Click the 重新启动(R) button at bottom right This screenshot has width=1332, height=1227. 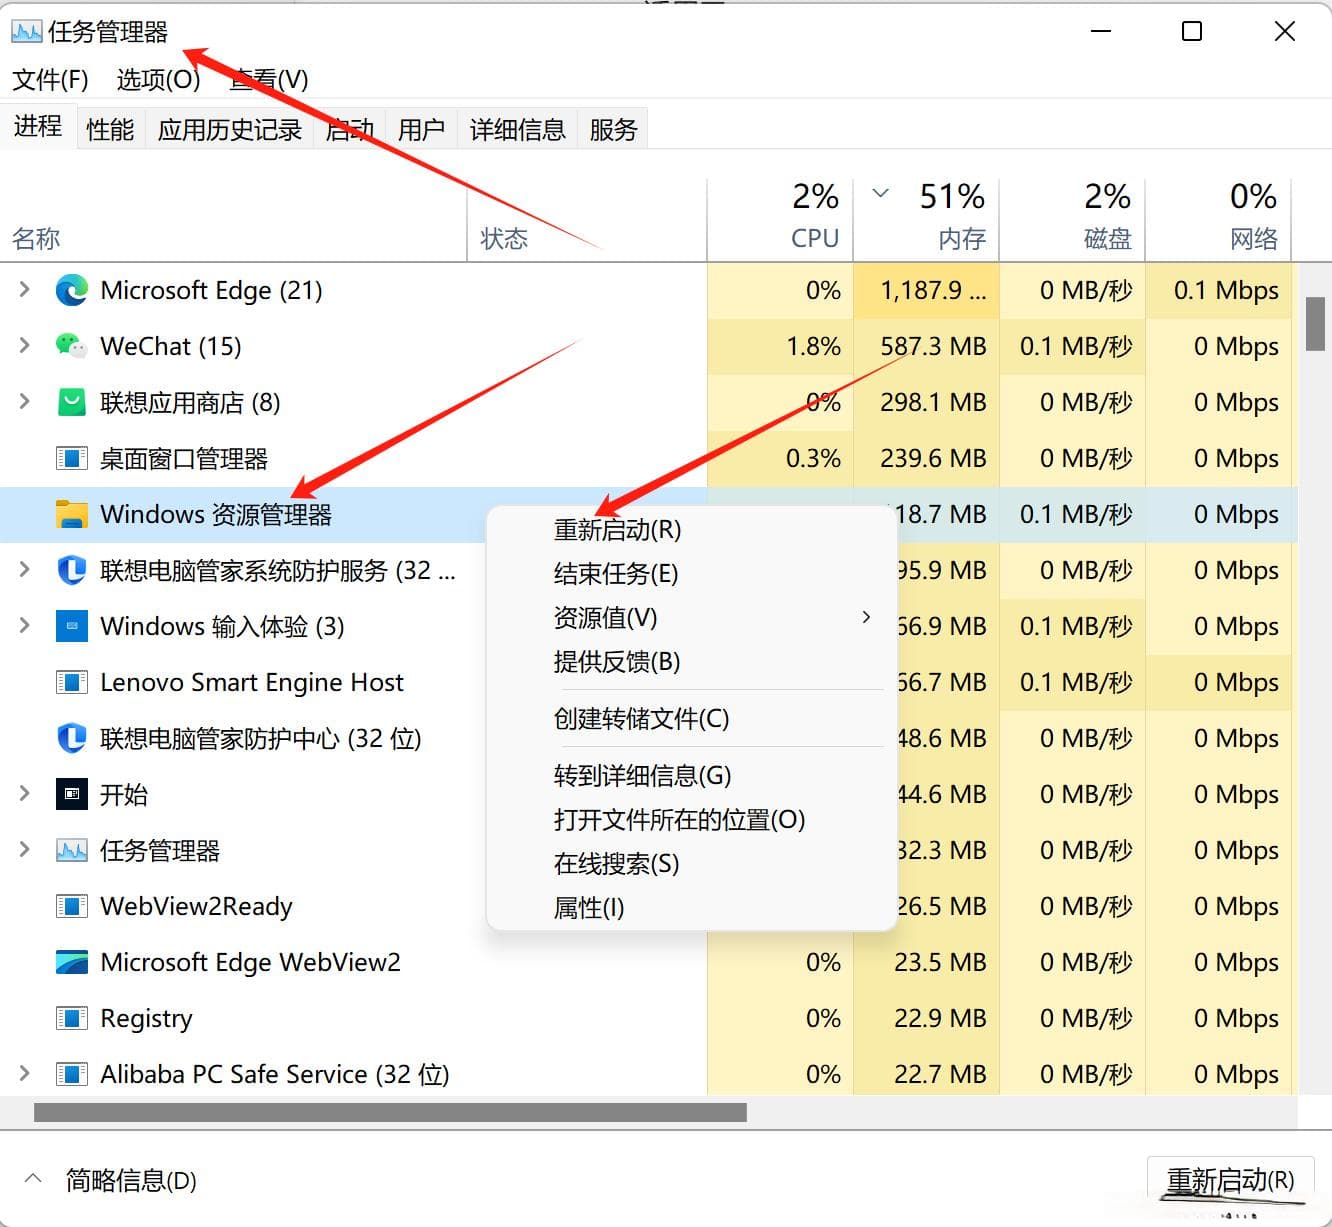tap(1230, 1180)
